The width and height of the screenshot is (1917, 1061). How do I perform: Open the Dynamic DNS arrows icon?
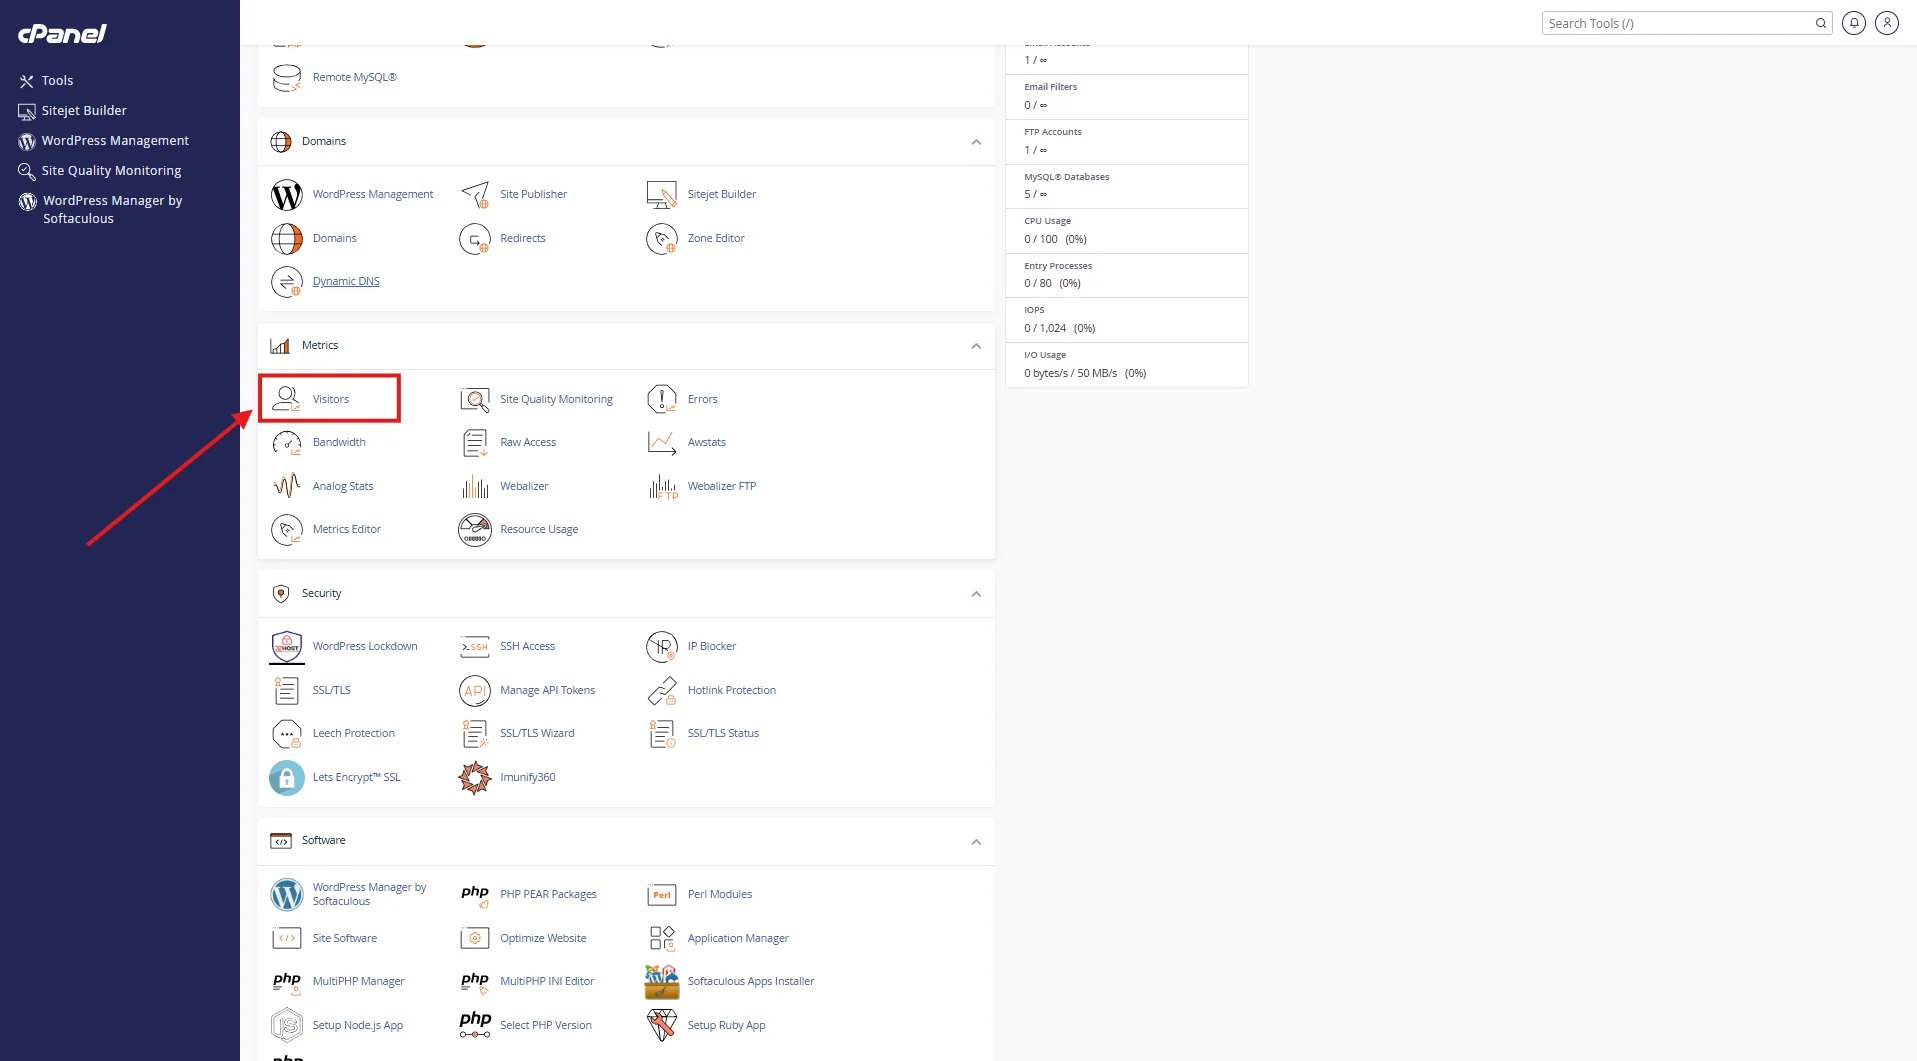click(287, 281)
